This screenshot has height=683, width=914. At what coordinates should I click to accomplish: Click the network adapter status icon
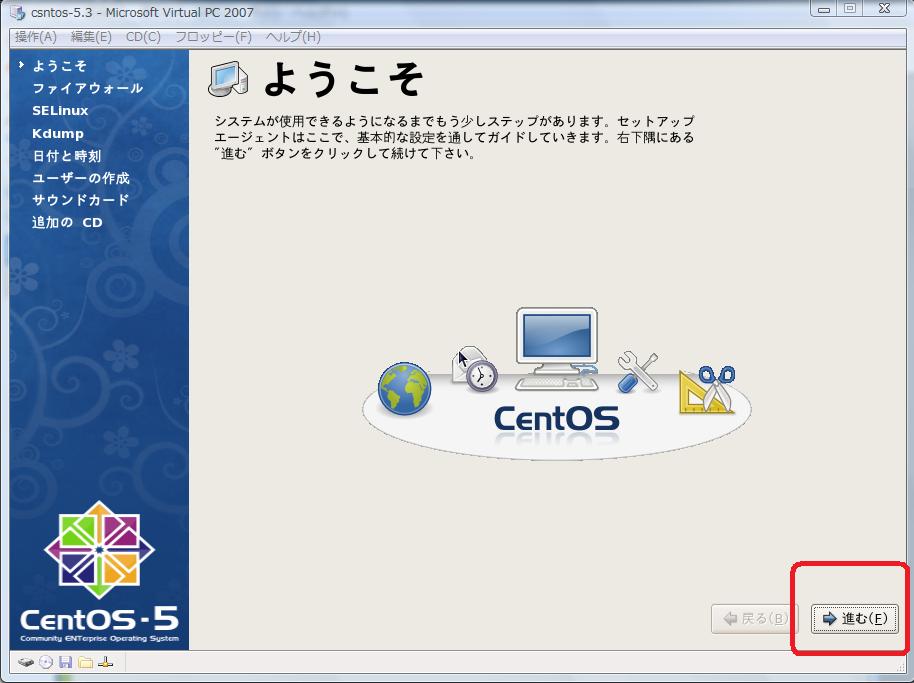tap(106, 662)
